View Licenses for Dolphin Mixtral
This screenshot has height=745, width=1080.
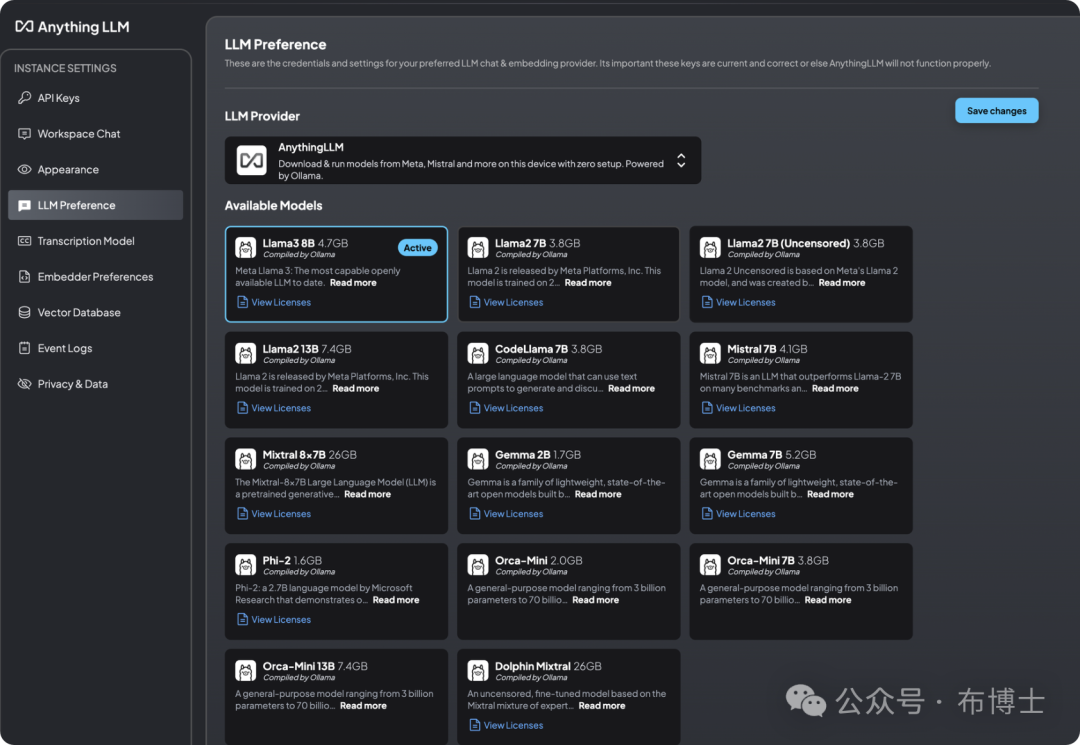(506, 725)
